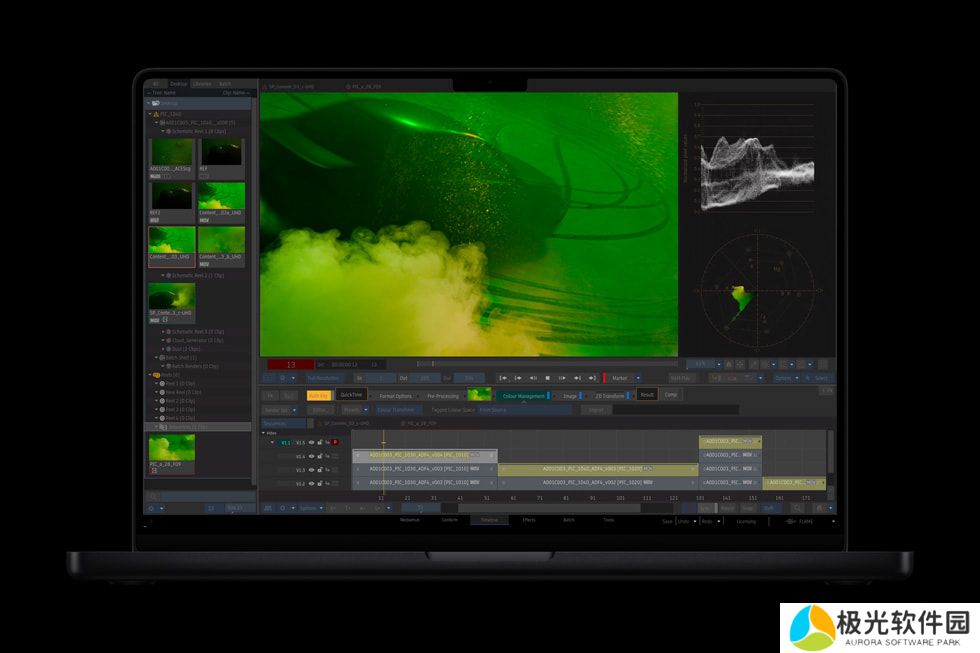
Task: Toggle visibility of track V1.2
Action: [x=312, y=483]
